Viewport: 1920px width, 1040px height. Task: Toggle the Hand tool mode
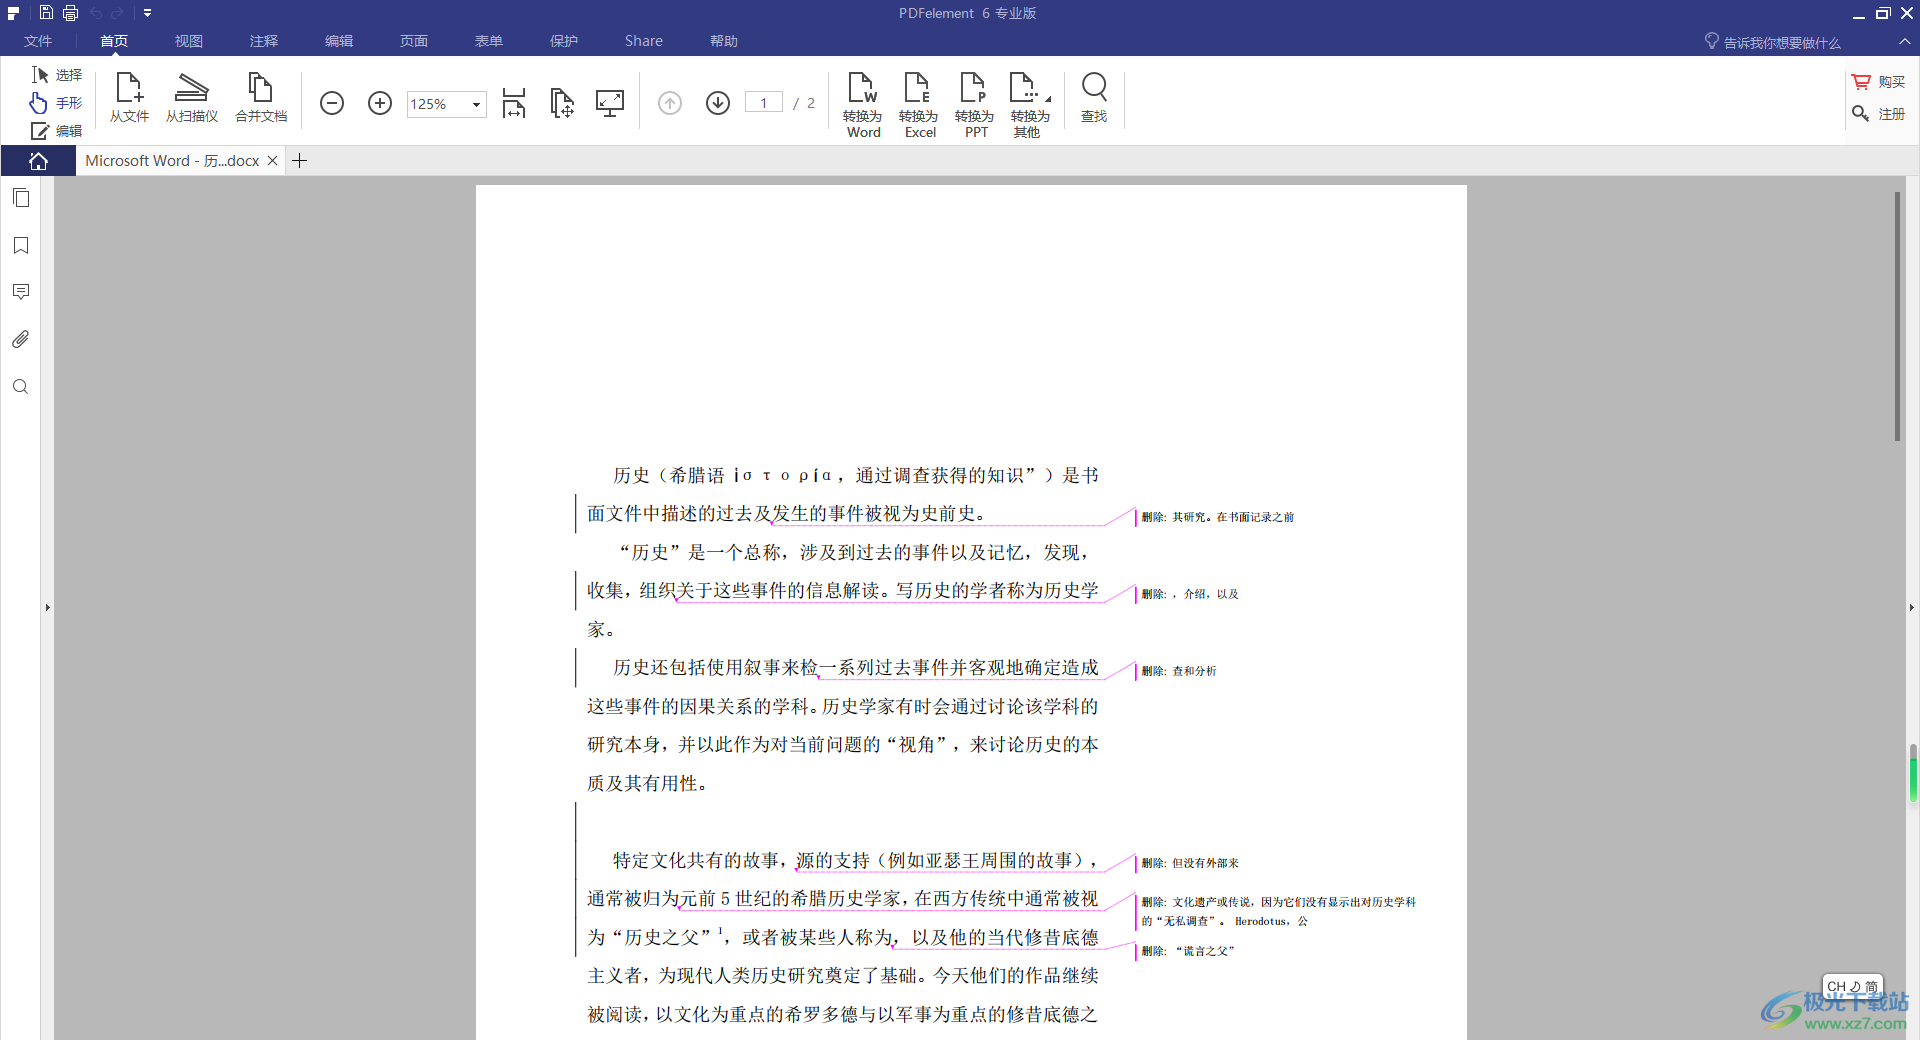tap(56, 103)
